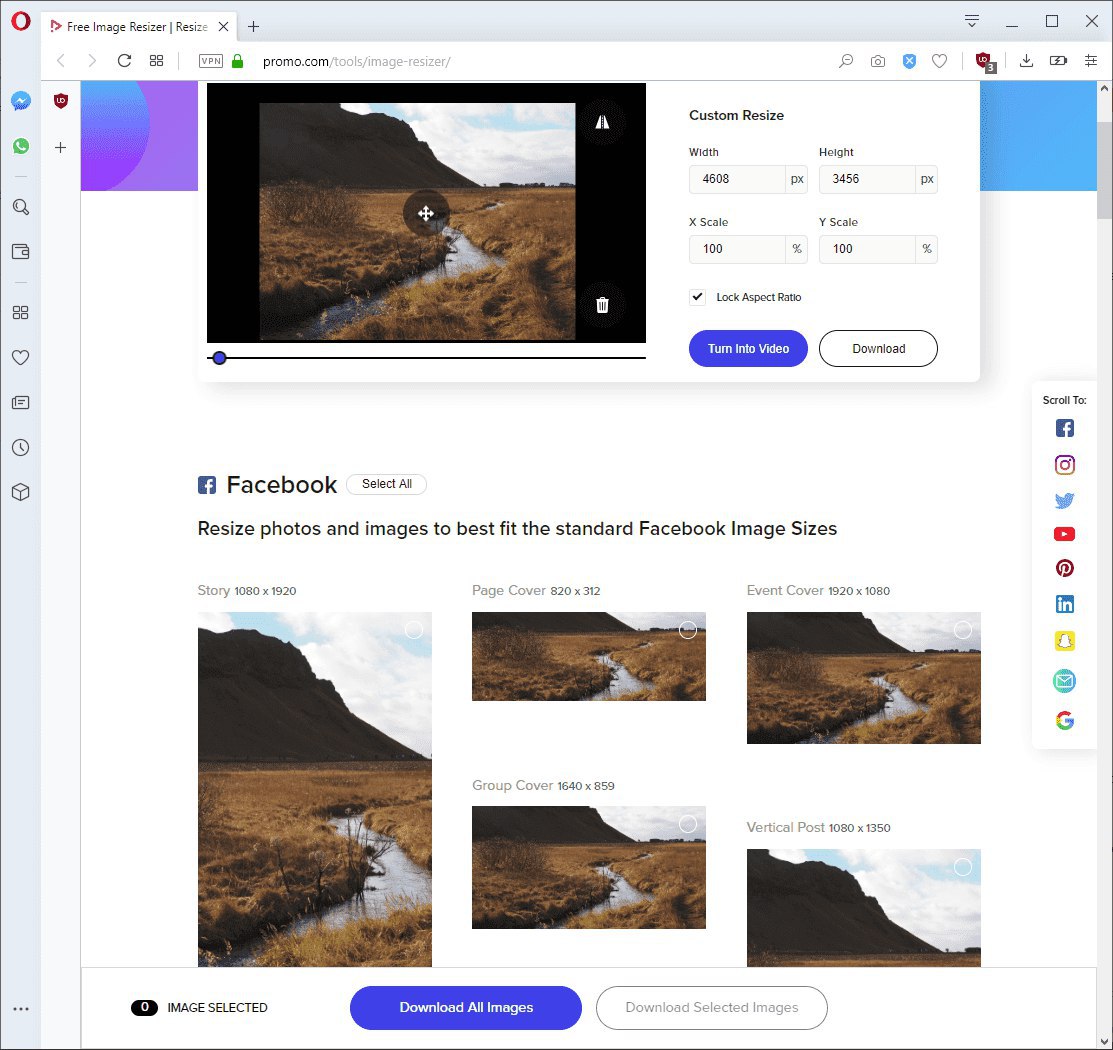Image resolution: width=1113 pixels, height=1050 pixels.
Task: Click the move handle on the preview image
Action: click(426, 213)
